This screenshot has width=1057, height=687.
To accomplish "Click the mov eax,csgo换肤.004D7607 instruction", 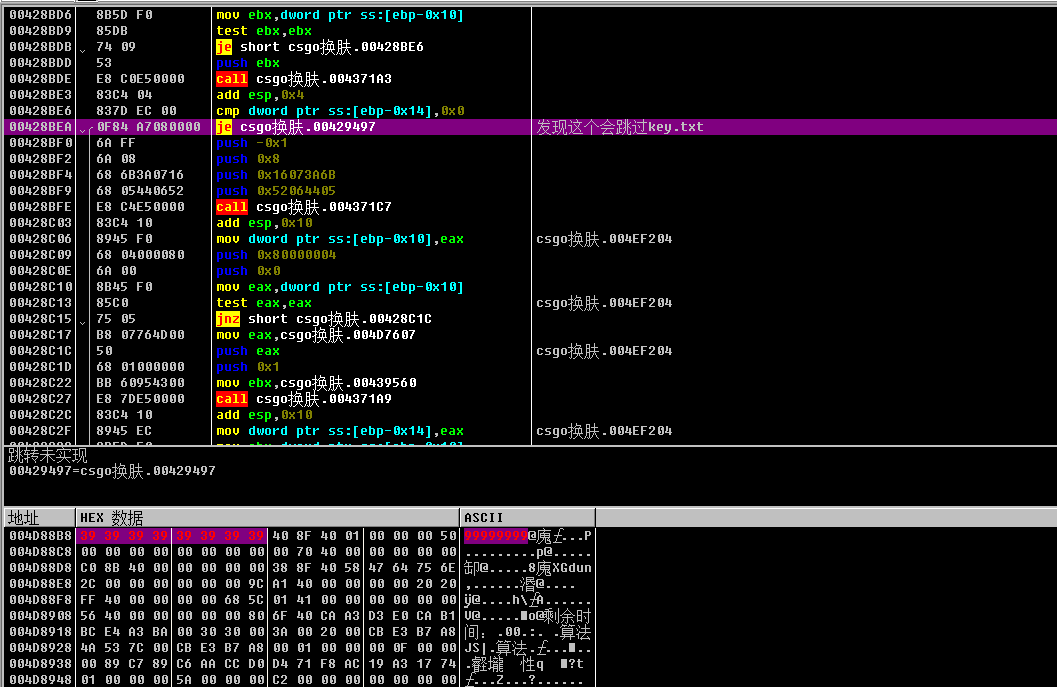I will [x=315, y=335].
